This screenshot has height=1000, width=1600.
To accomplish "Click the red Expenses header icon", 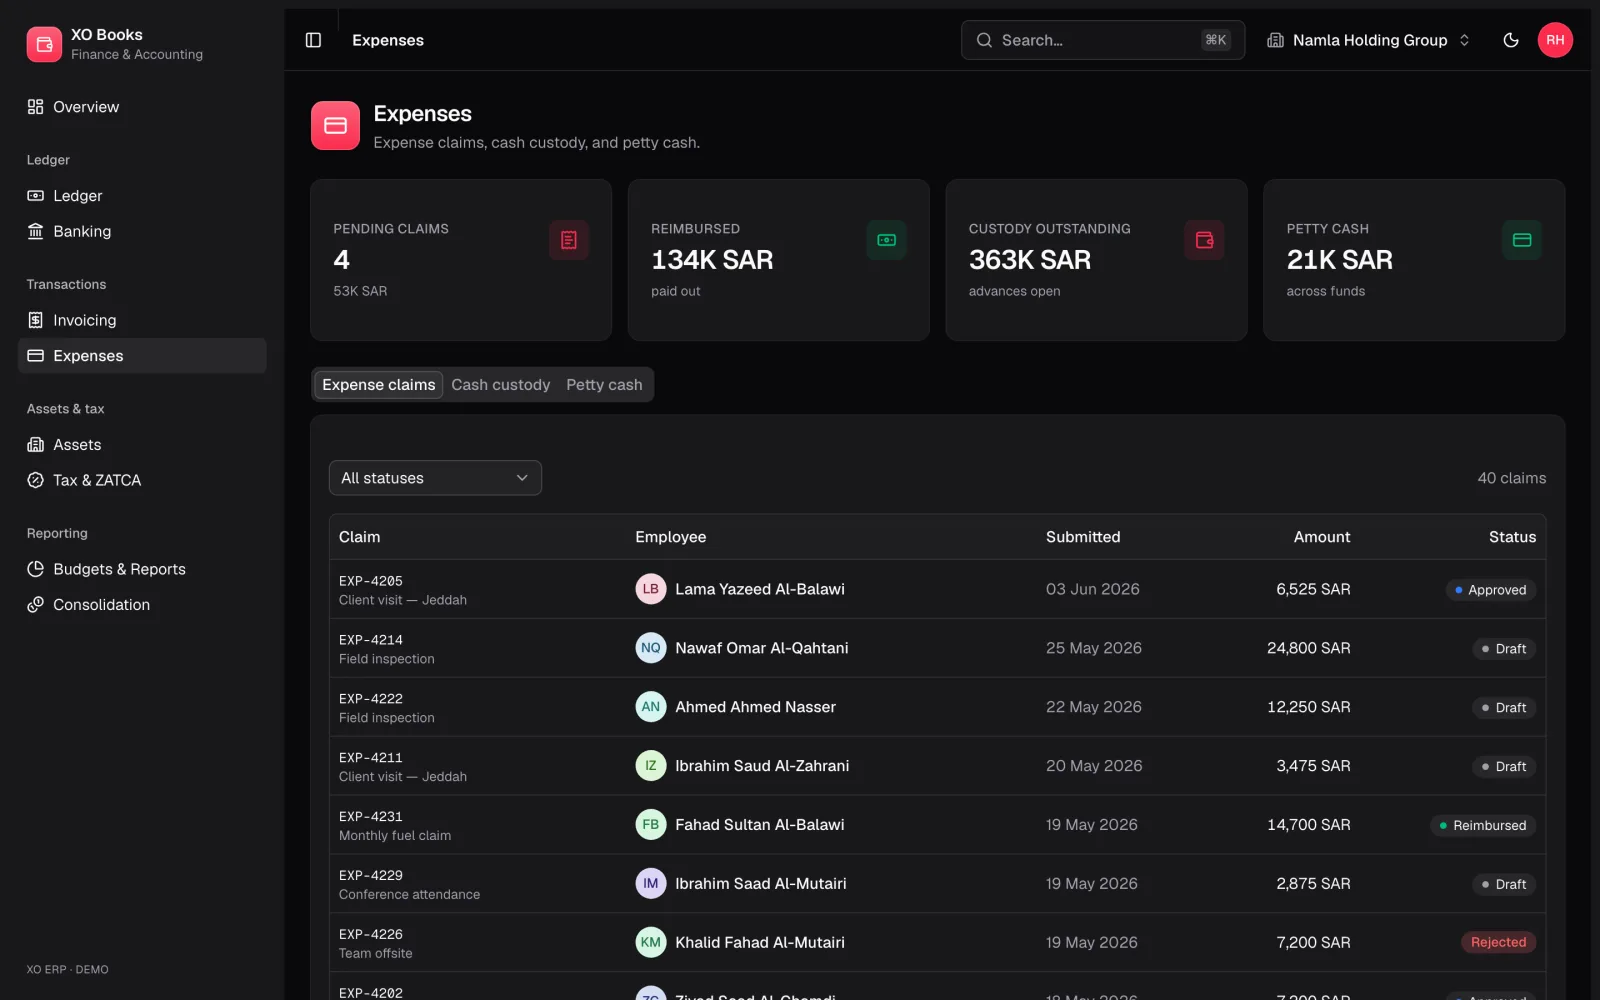I will (x=335, y=126).
